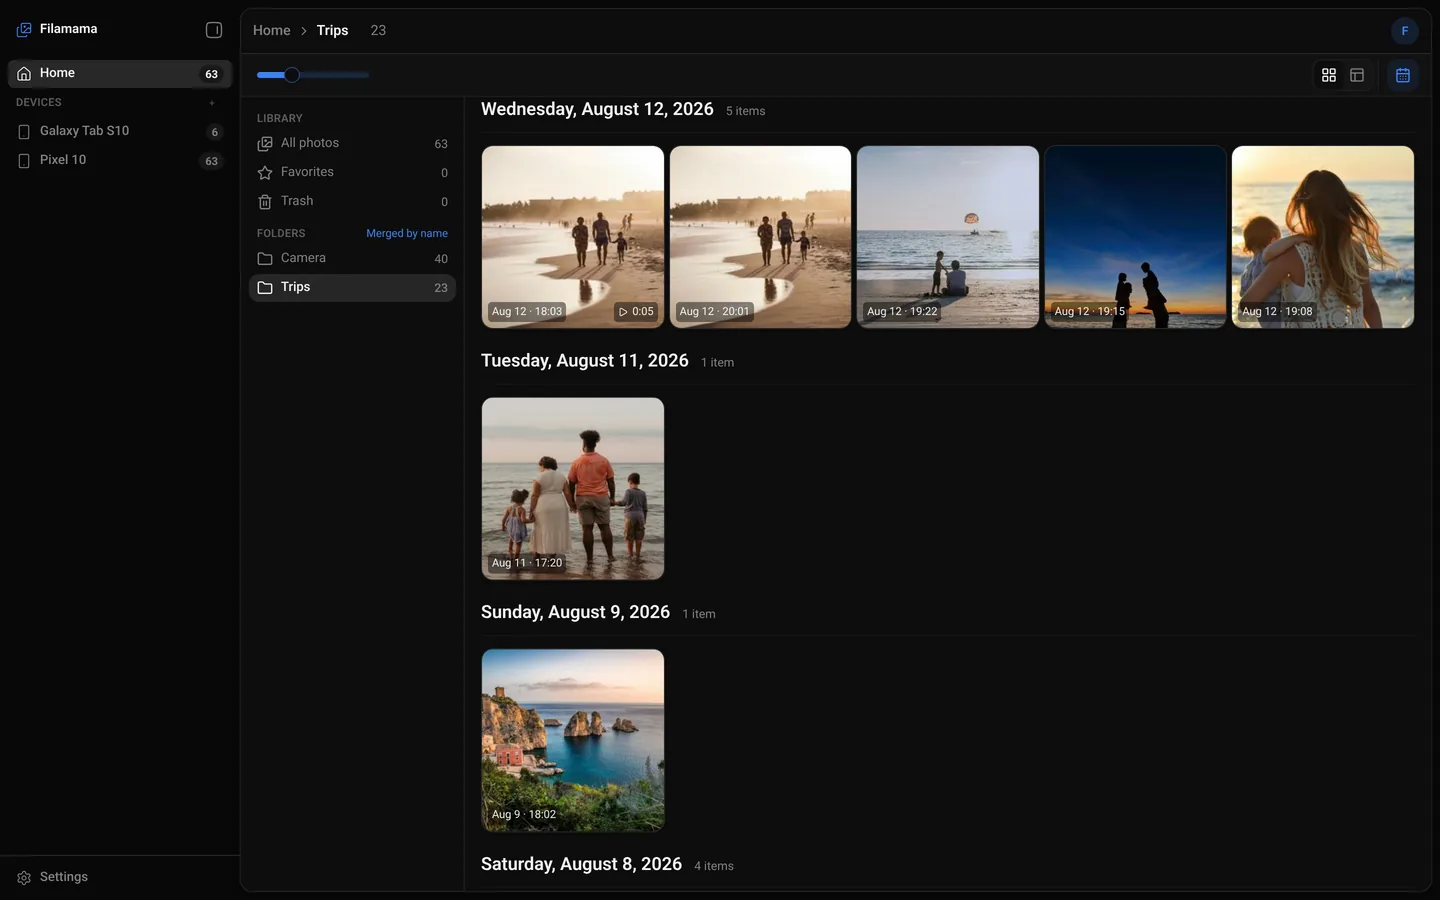The width and height of the screenshot is (1440, 900).
Task: Open the Aug 12 19:08 photo
Action: [x=1323, y=237]
